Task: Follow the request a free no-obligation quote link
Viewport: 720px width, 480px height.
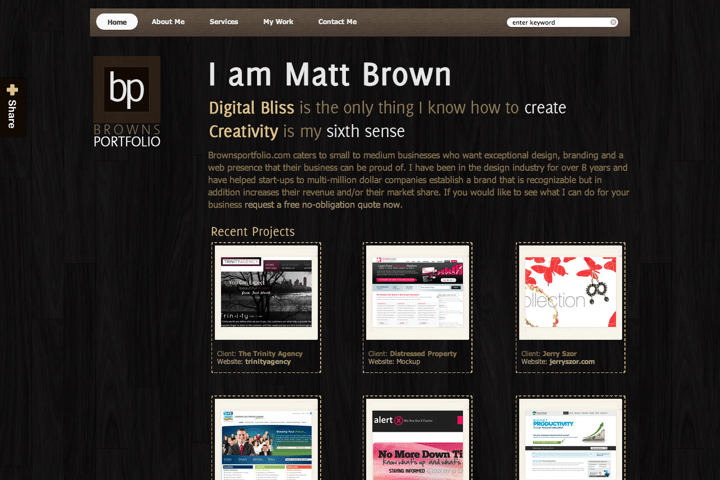Action: 323,205
